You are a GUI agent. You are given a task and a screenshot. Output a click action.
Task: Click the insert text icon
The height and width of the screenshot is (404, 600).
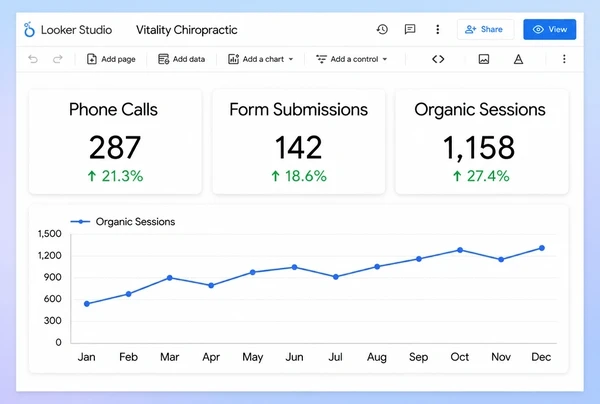click(x=518, y=59)
